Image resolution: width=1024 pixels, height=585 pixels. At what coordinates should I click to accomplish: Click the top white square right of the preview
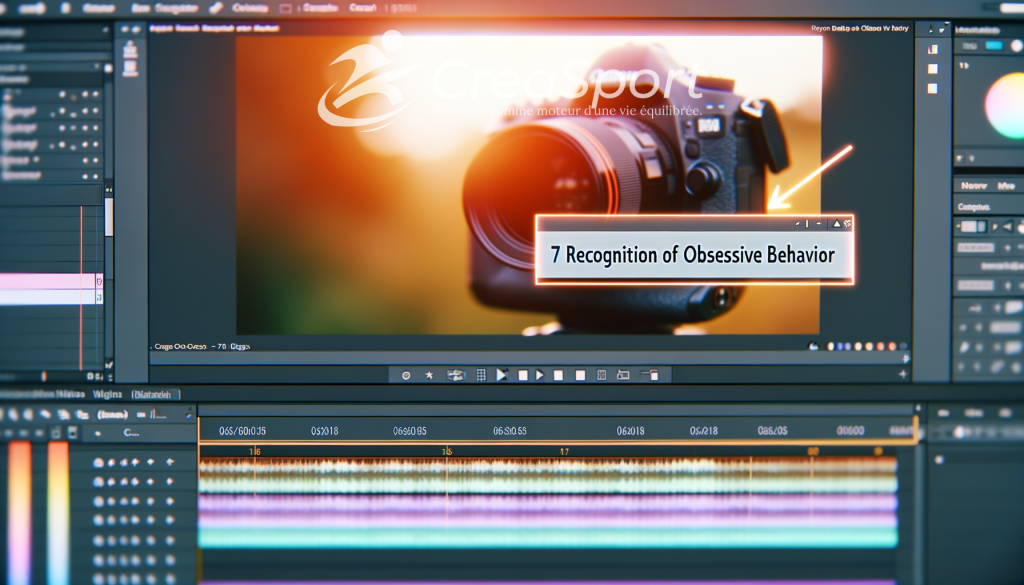pos(933,49)
